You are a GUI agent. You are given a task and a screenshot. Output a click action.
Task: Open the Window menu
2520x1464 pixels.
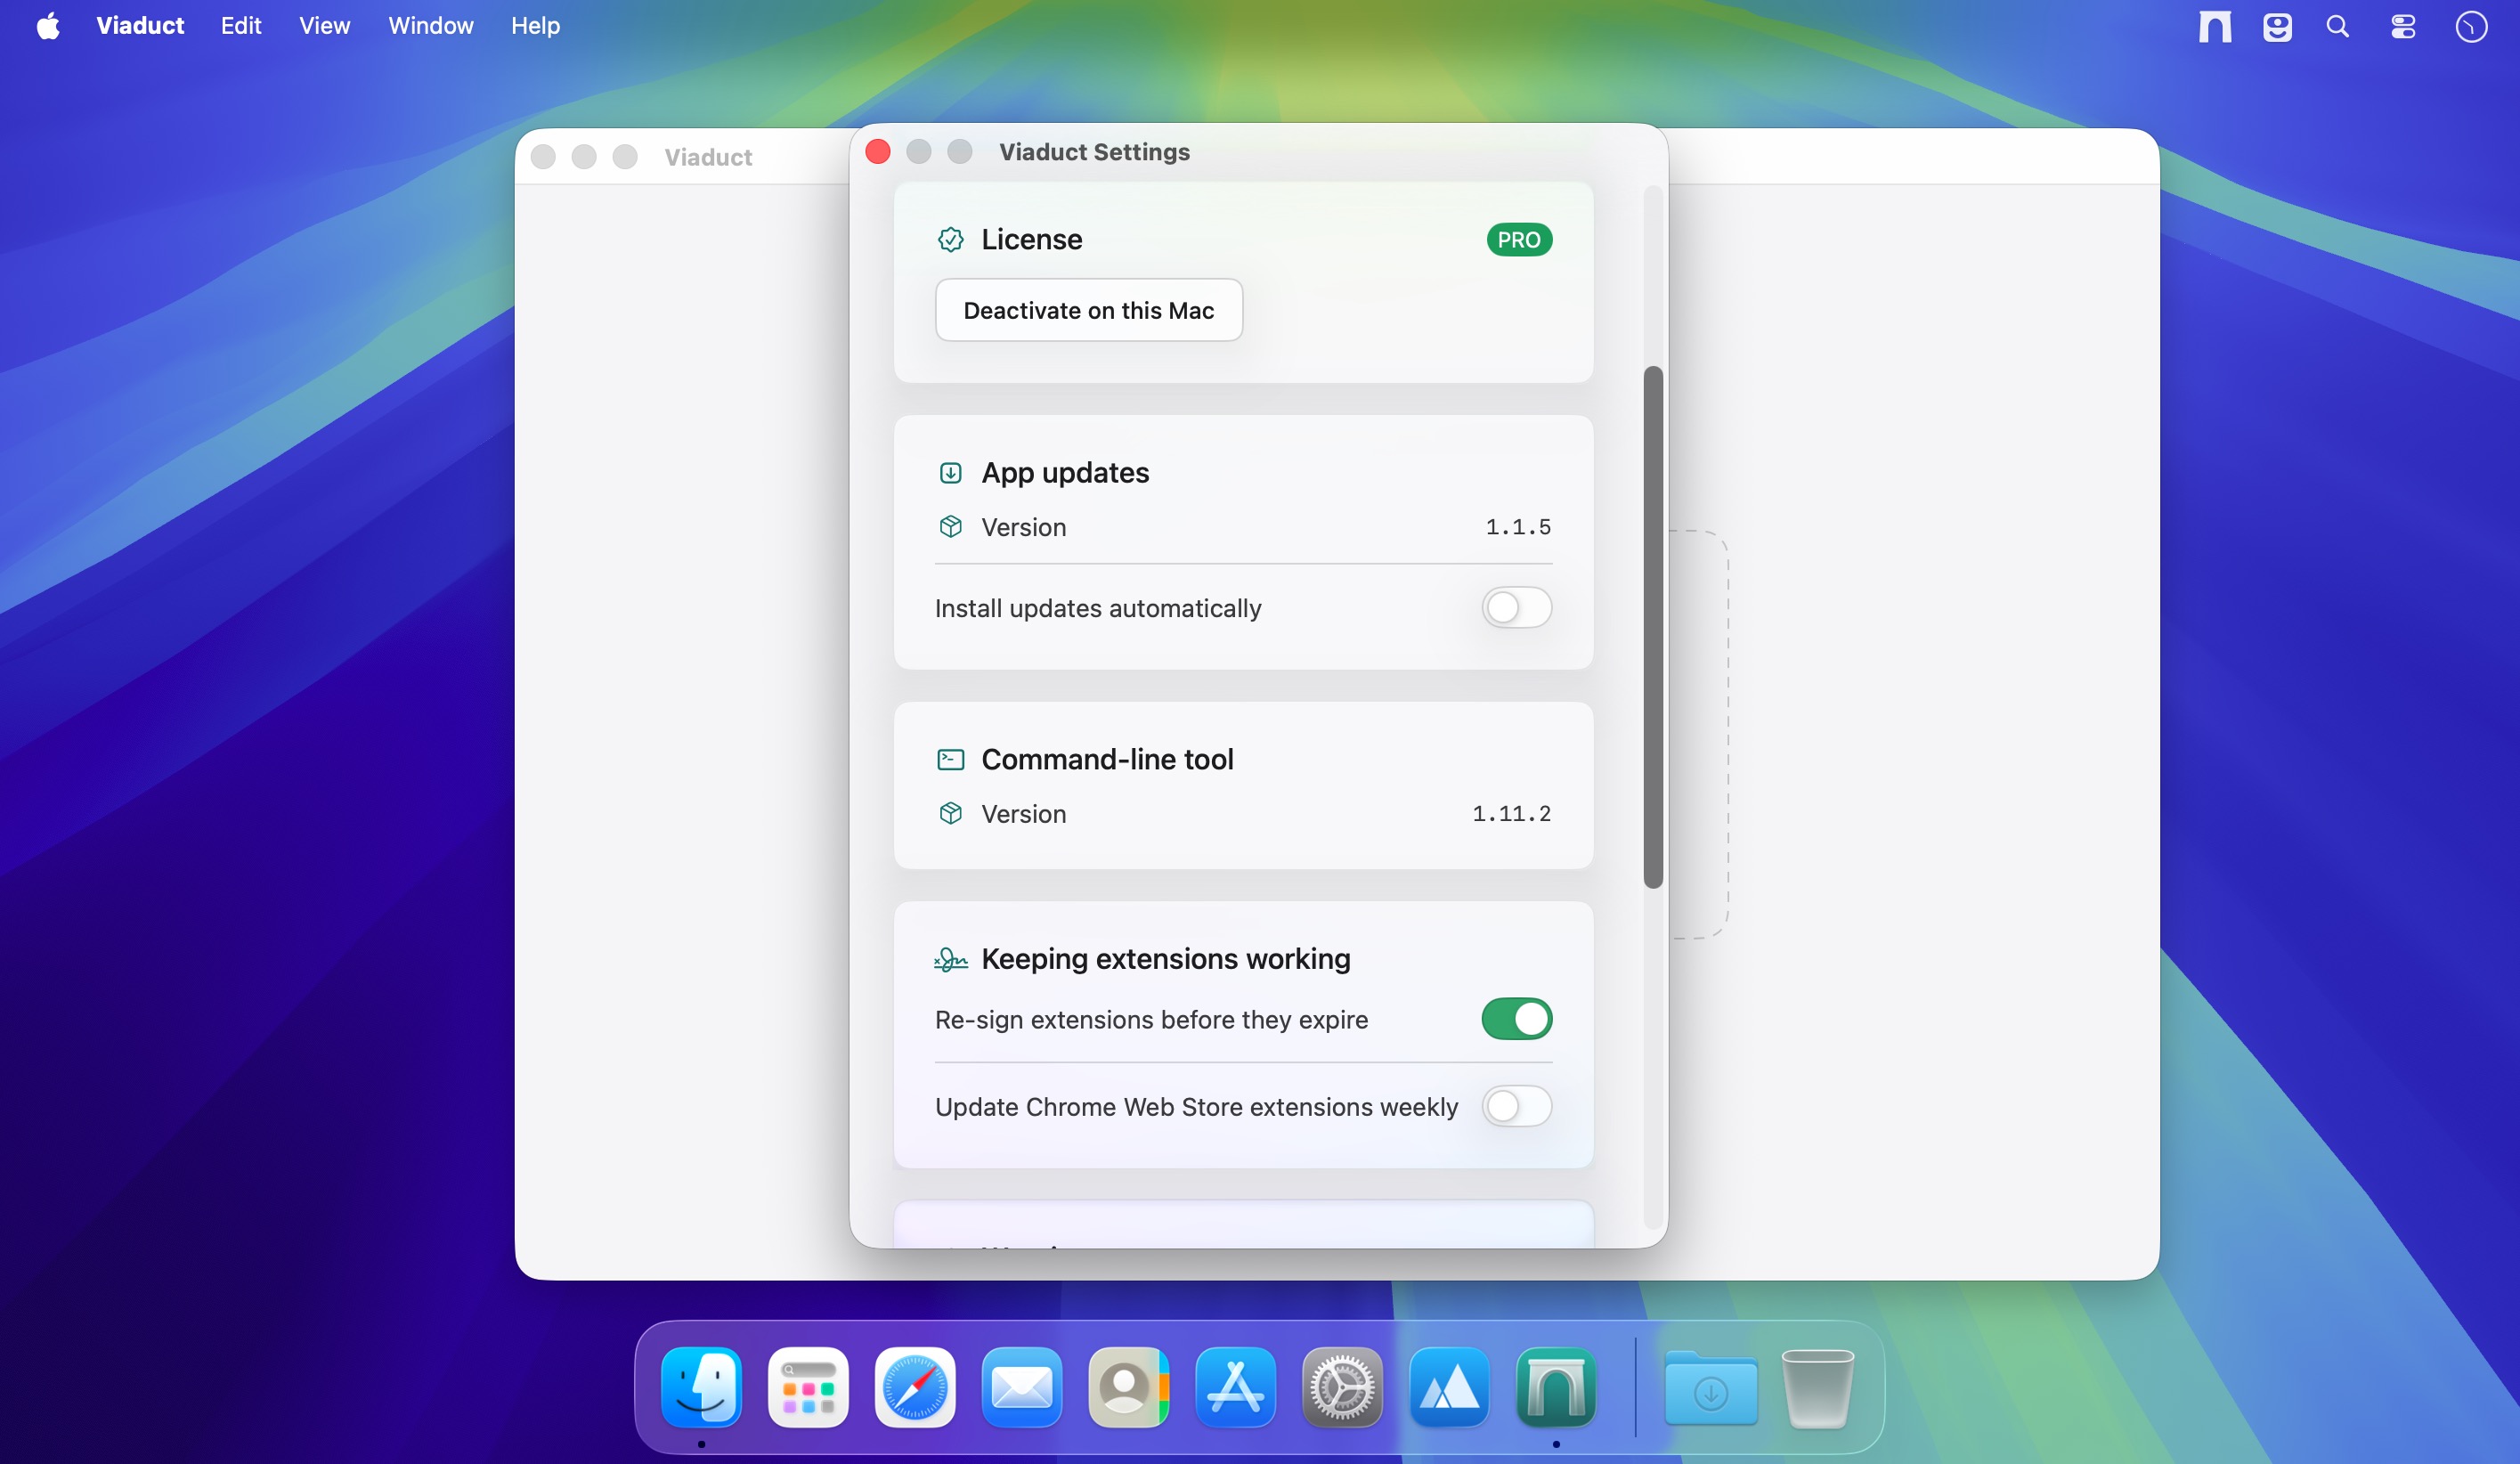pos(430,26)
